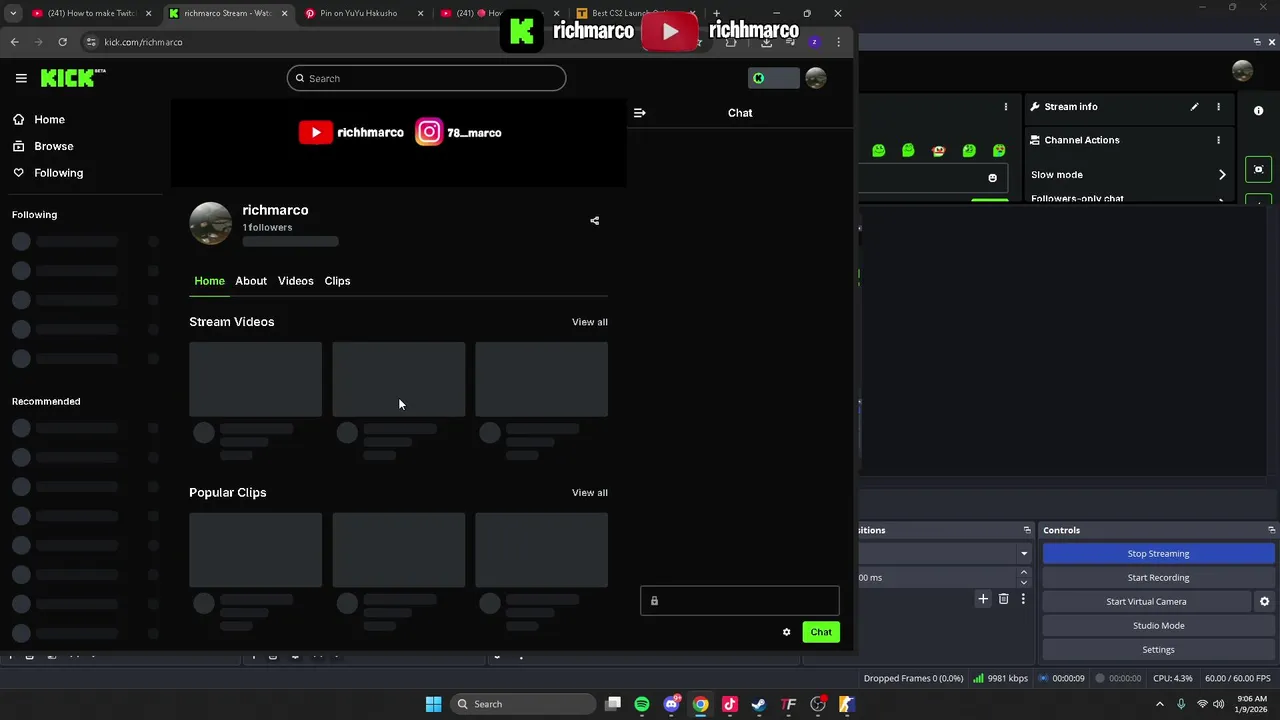Go back in the browser
Screen dimensions: 1280x720
(x=15, y=42)
